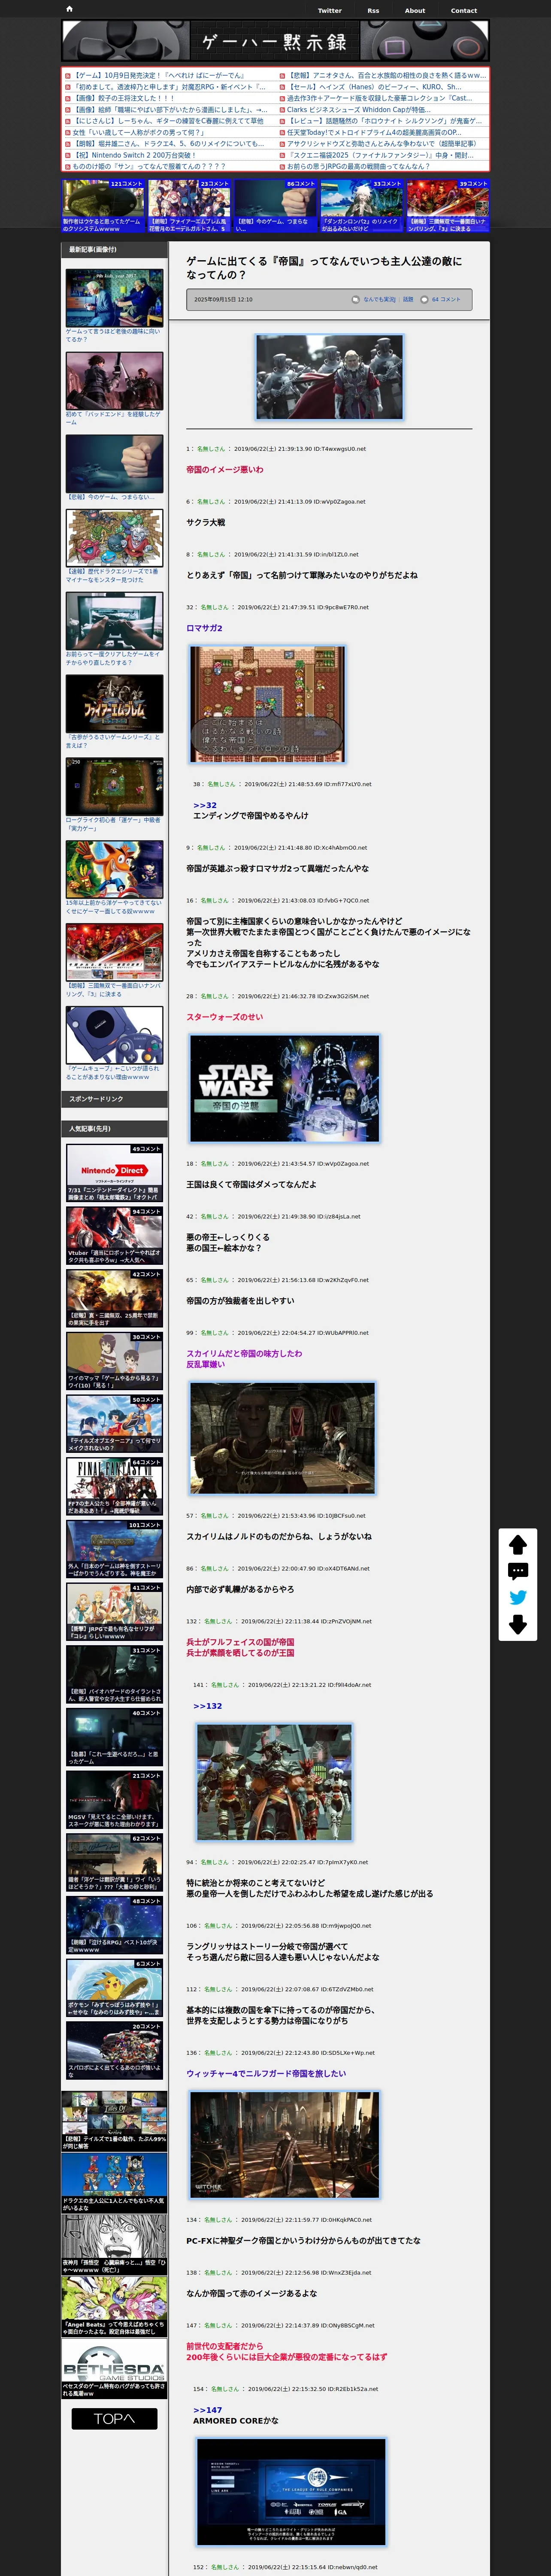The height and width of the screenshot is (2576, 551).
Task: Click the home icon in top bar
Action: click(x=69, y=9)
